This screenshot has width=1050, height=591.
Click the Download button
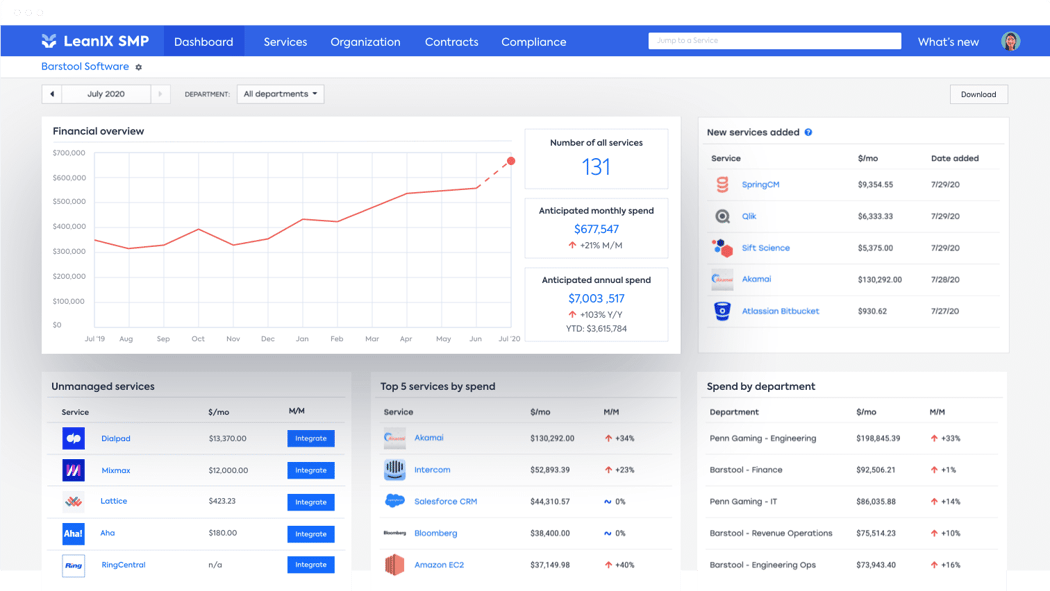(x=978, y=94)
